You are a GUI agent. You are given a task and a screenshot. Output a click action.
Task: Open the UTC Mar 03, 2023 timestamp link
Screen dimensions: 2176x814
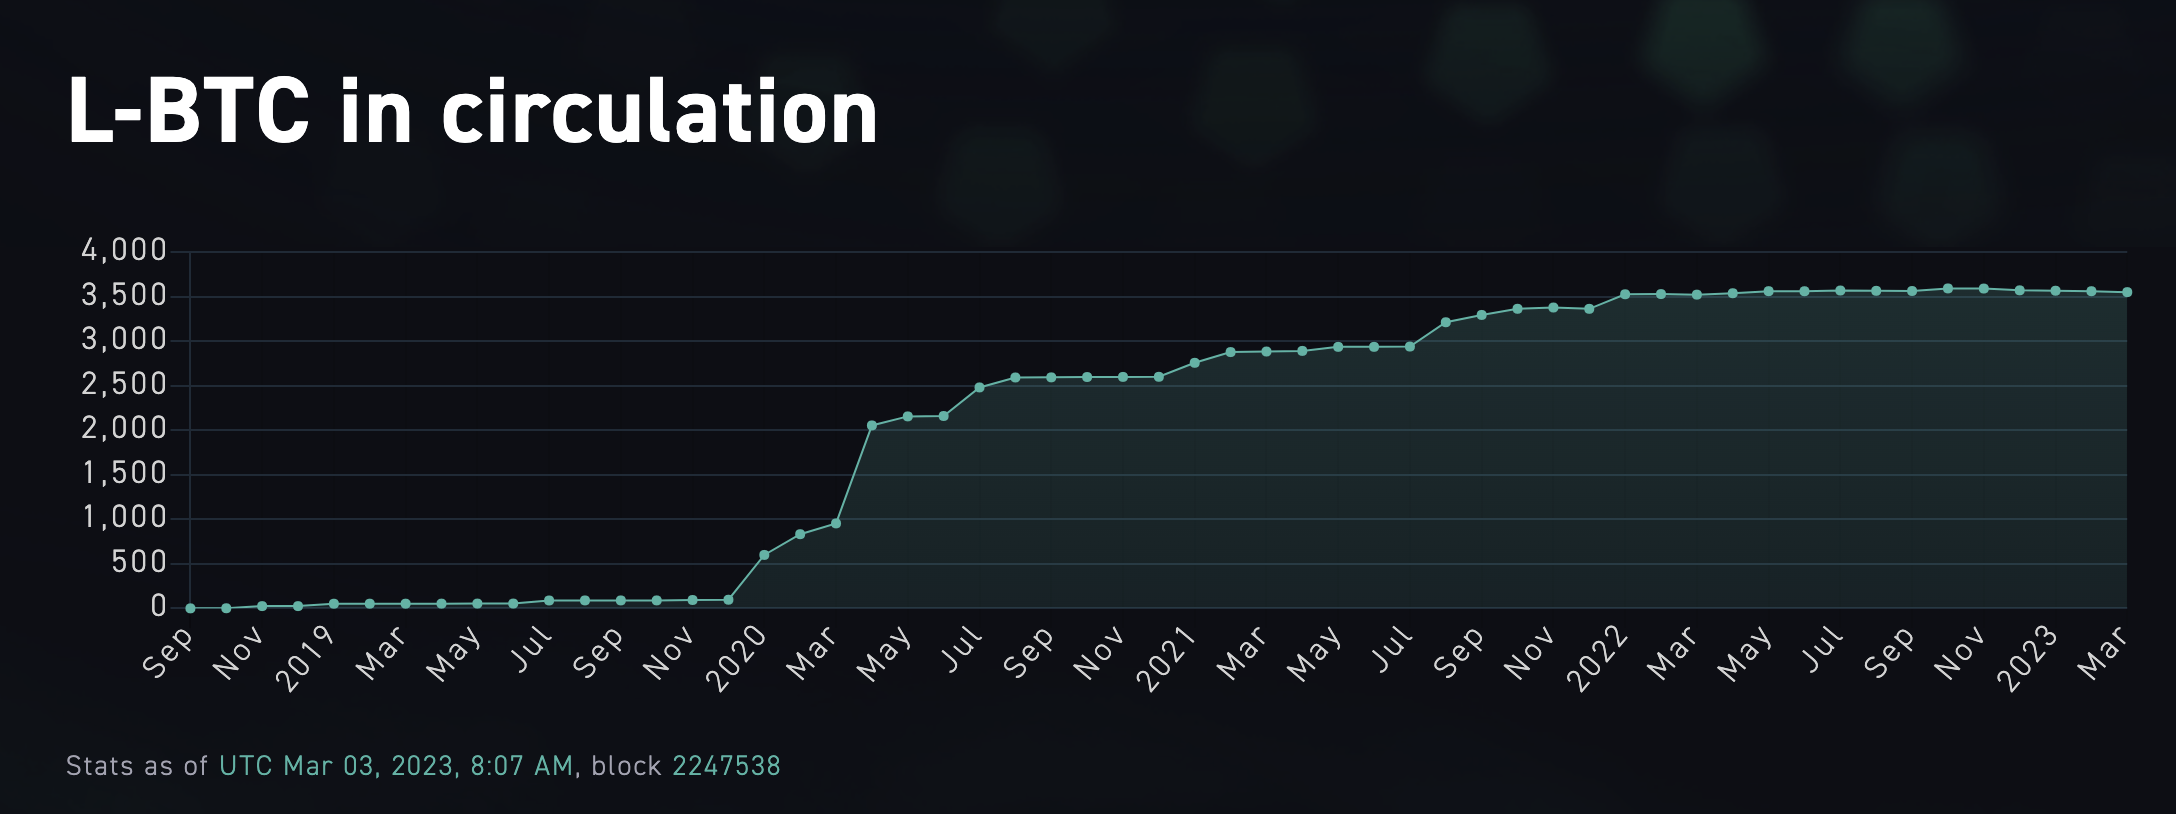click(x=396, y=766)
